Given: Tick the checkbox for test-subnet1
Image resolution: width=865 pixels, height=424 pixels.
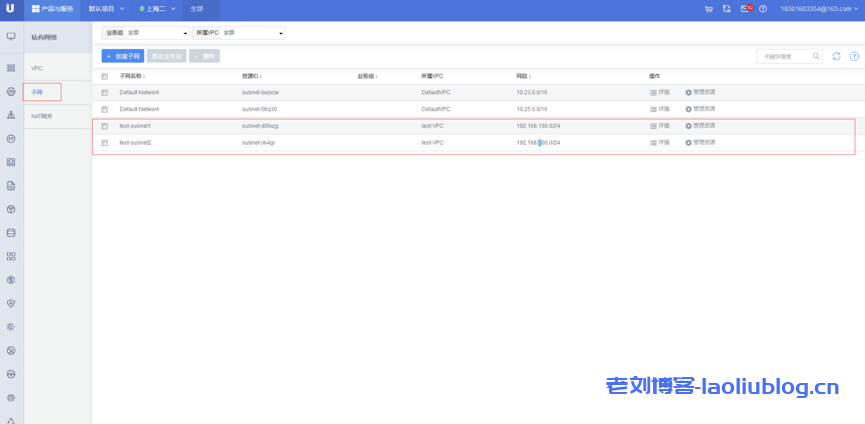Looking at the screenshot, I should (104, 126).
